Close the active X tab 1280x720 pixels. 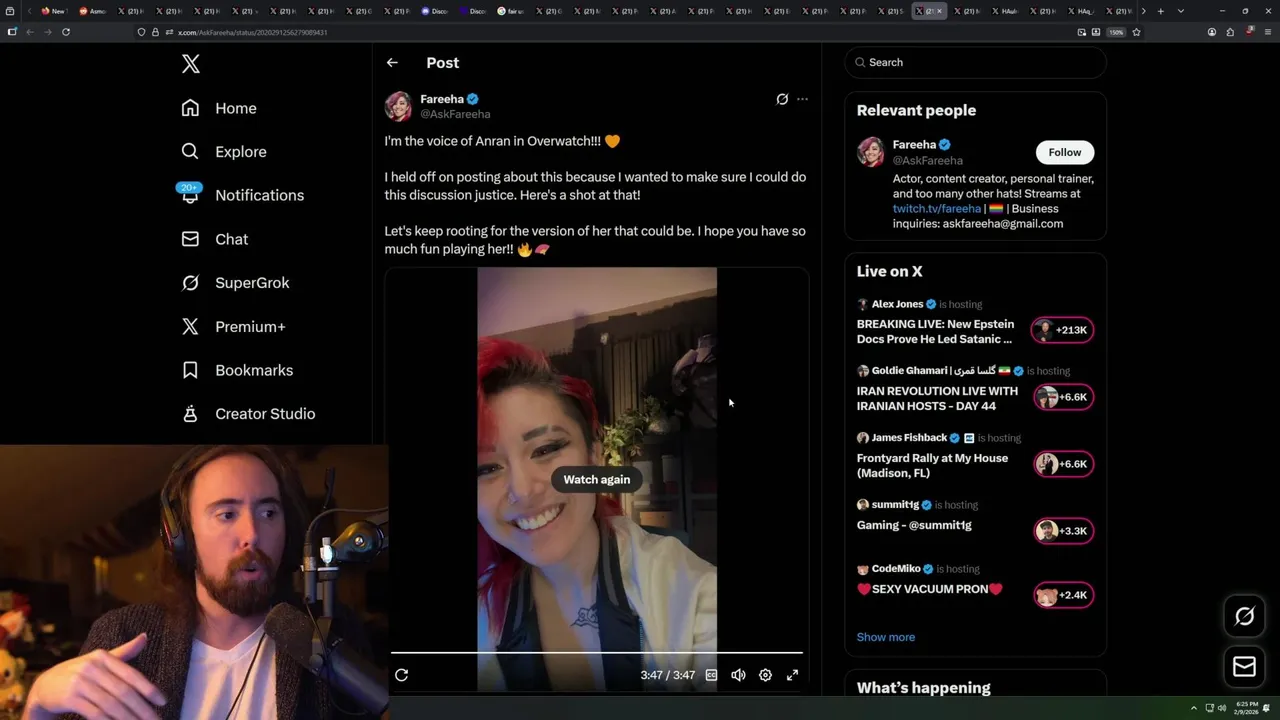[x=939, y=11]
